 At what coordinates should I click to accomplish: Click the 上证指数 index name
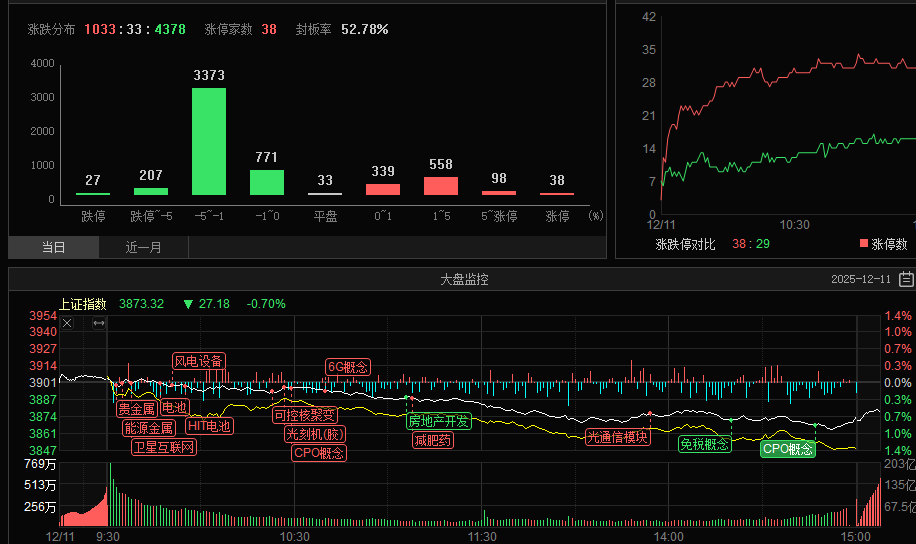point(83,304)
